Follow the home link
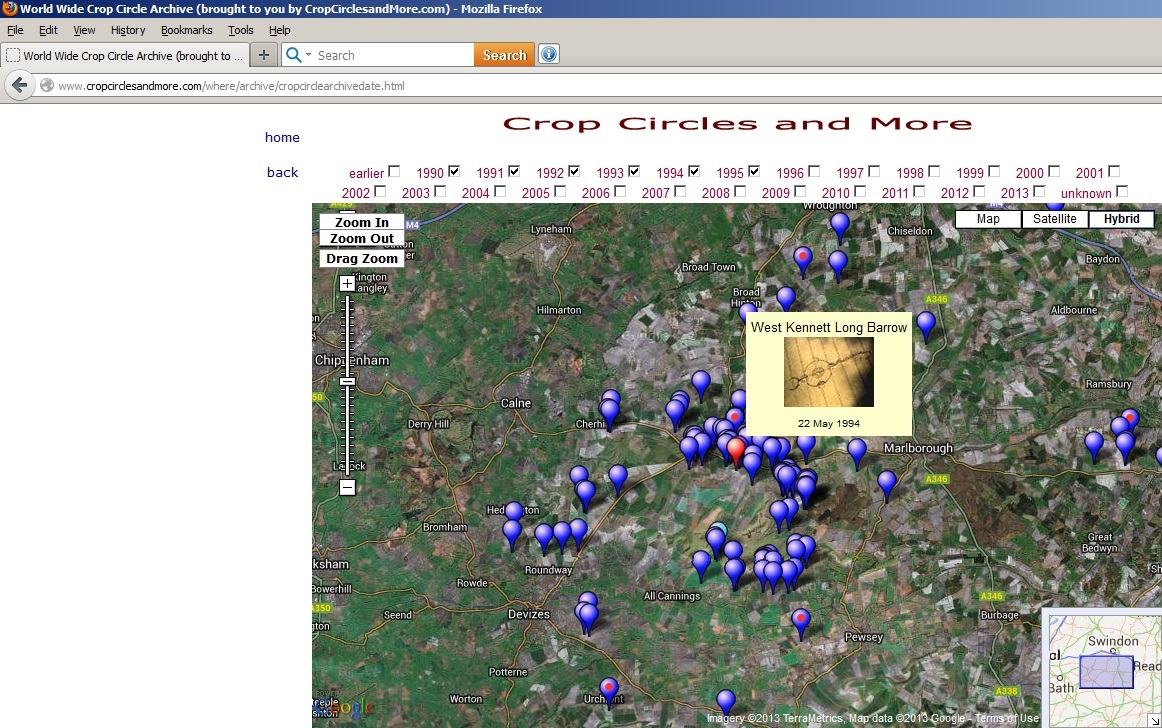1162x728 pixels. 282,137
